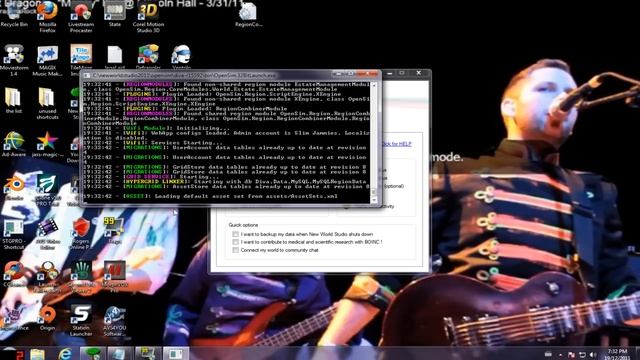Image resolution: width=640 pixels, height=360 pixels.
Task: Click the console window scrollbar down arrow
Action: coord(373,200)
